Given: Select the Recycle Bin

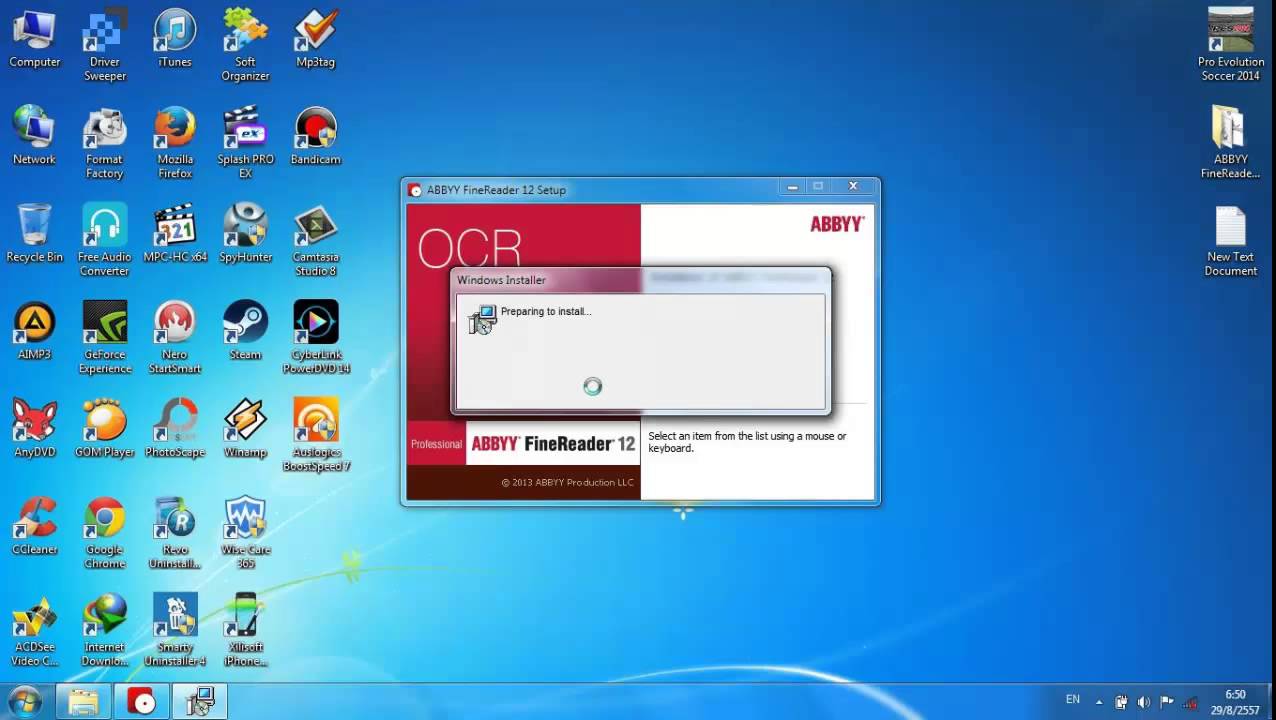Looking at the screenshot, I should click(34, 234).
